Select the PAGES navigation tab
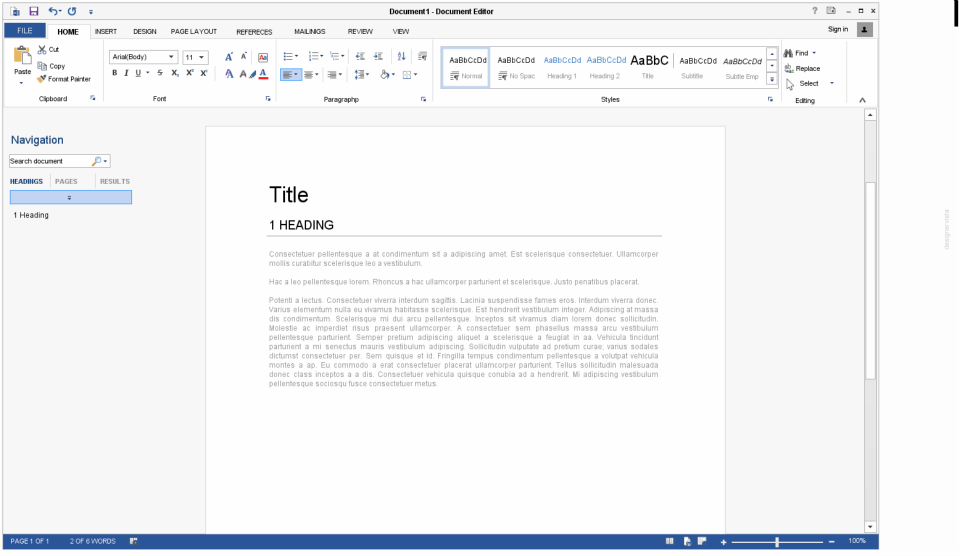Viewport: 960px width, 556px height. point(66,181)
